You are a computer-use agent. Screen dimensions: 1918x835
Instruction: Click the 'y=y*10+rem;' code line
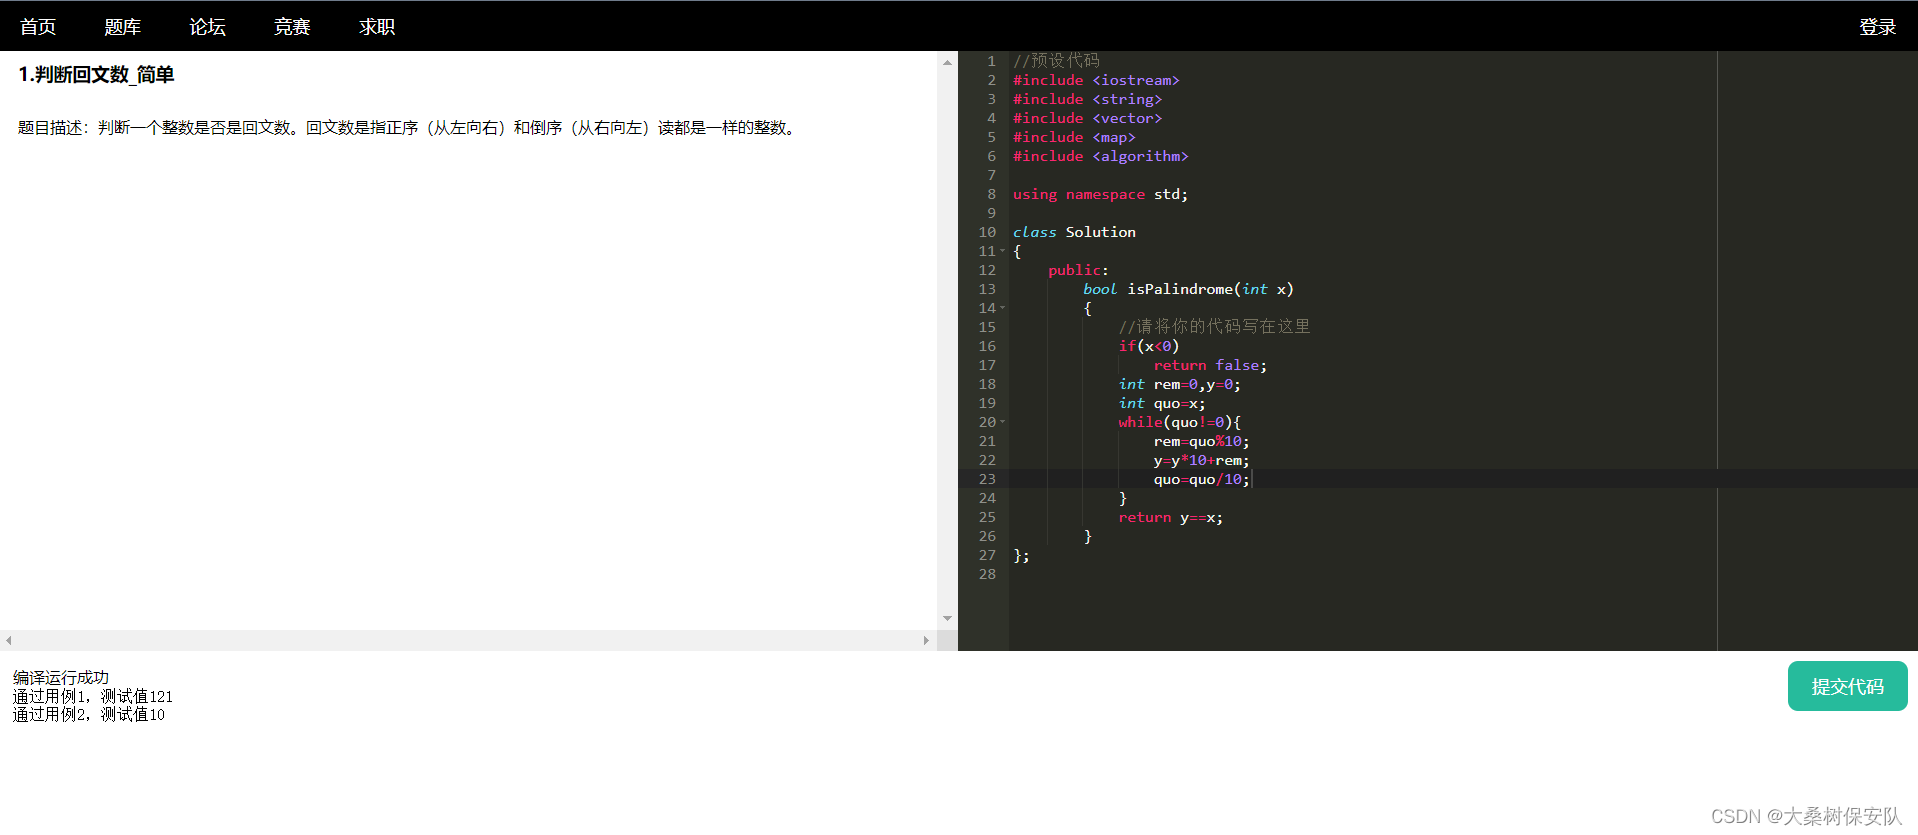[1201, 460]
